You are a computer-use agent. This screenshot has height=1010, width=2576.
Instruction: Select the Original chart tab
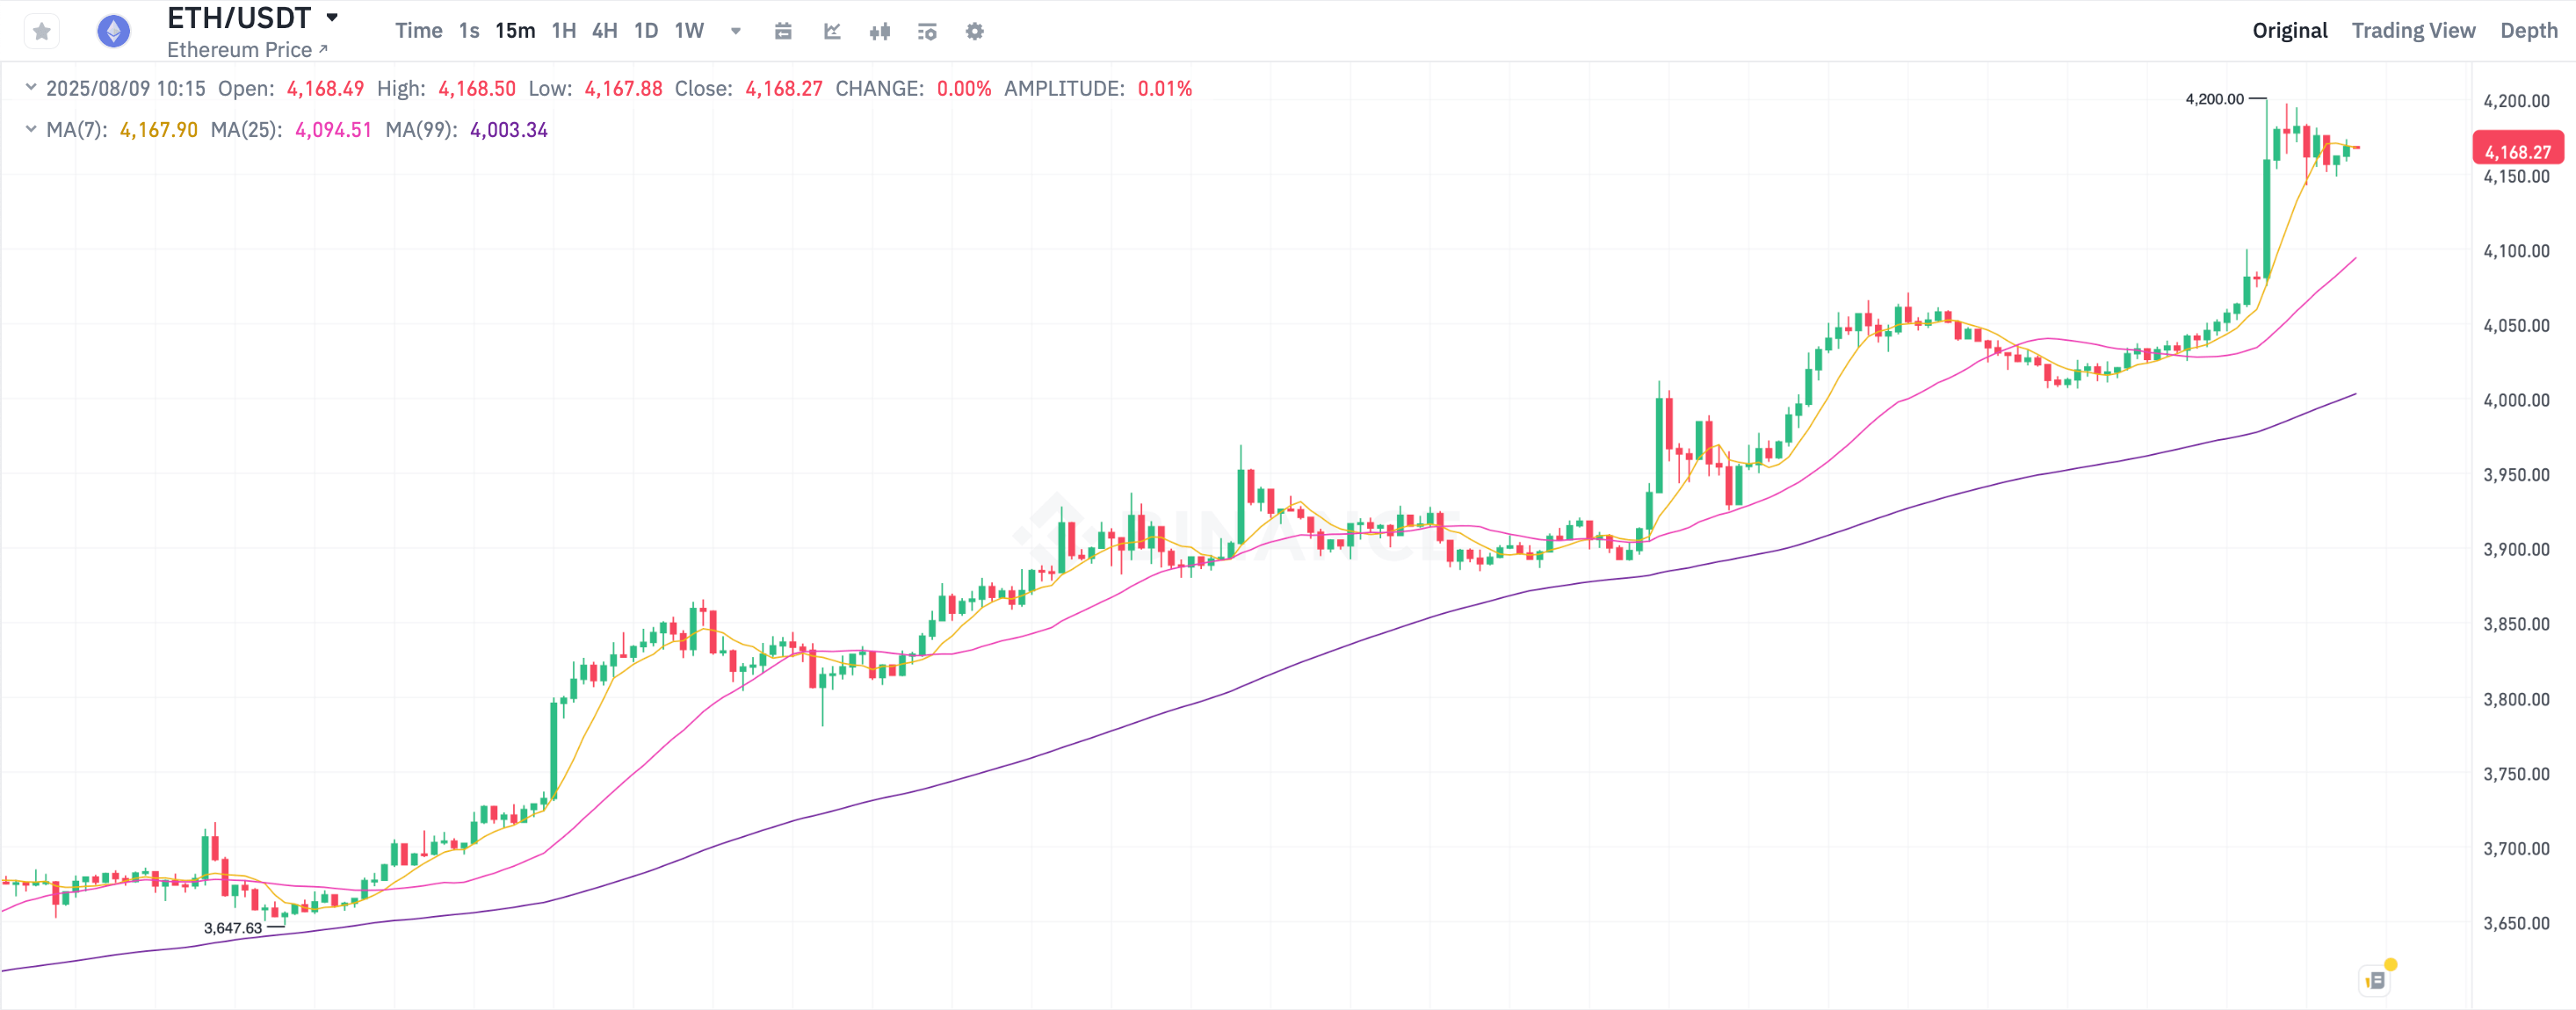(2290, 30)
